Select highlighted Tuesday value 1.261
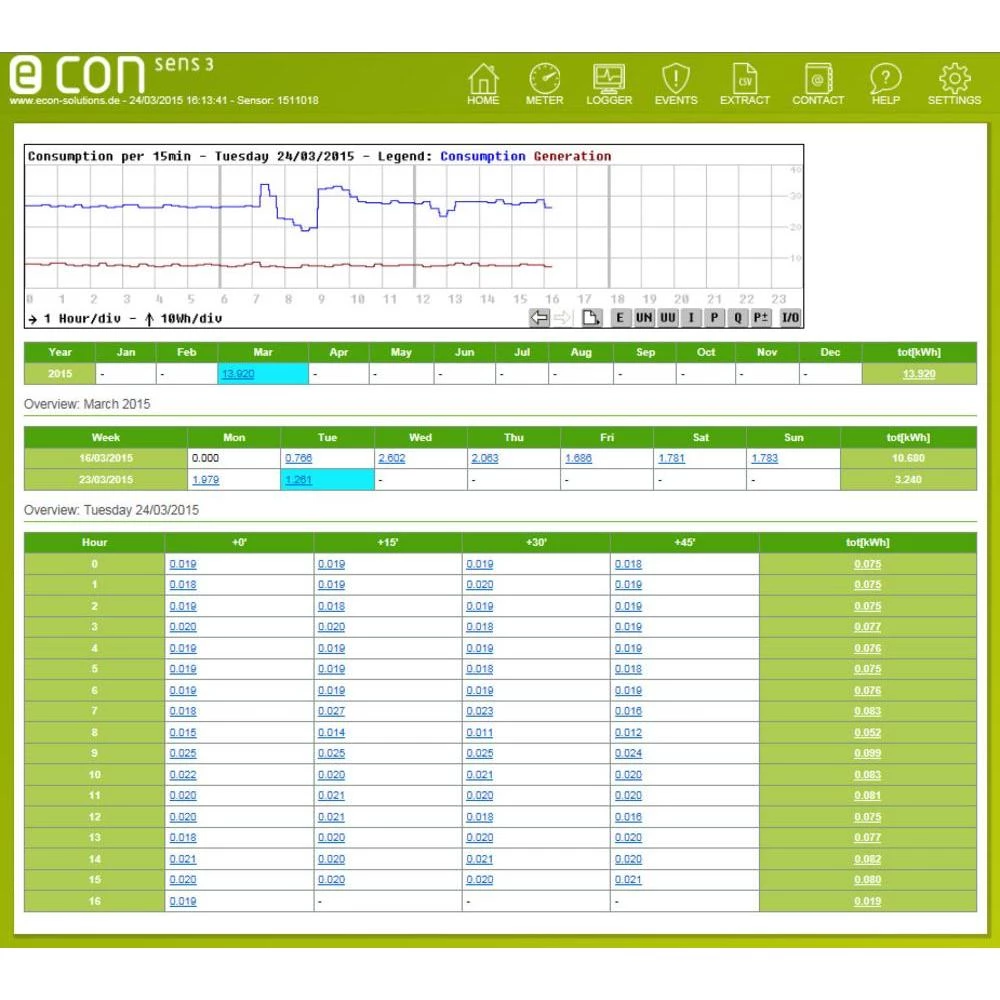 [x=299, y=479]
